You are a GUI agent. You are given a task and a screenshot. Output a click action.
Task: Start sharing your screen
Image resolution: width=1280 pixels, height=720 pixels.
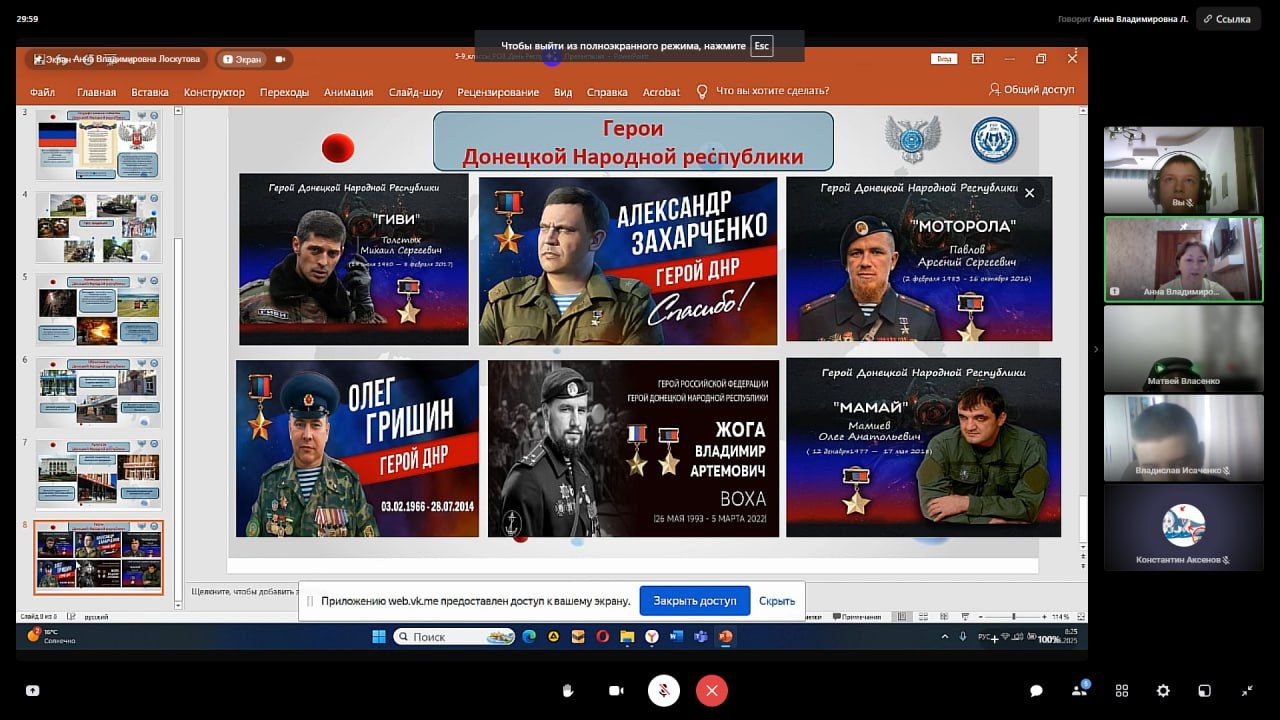33,690
